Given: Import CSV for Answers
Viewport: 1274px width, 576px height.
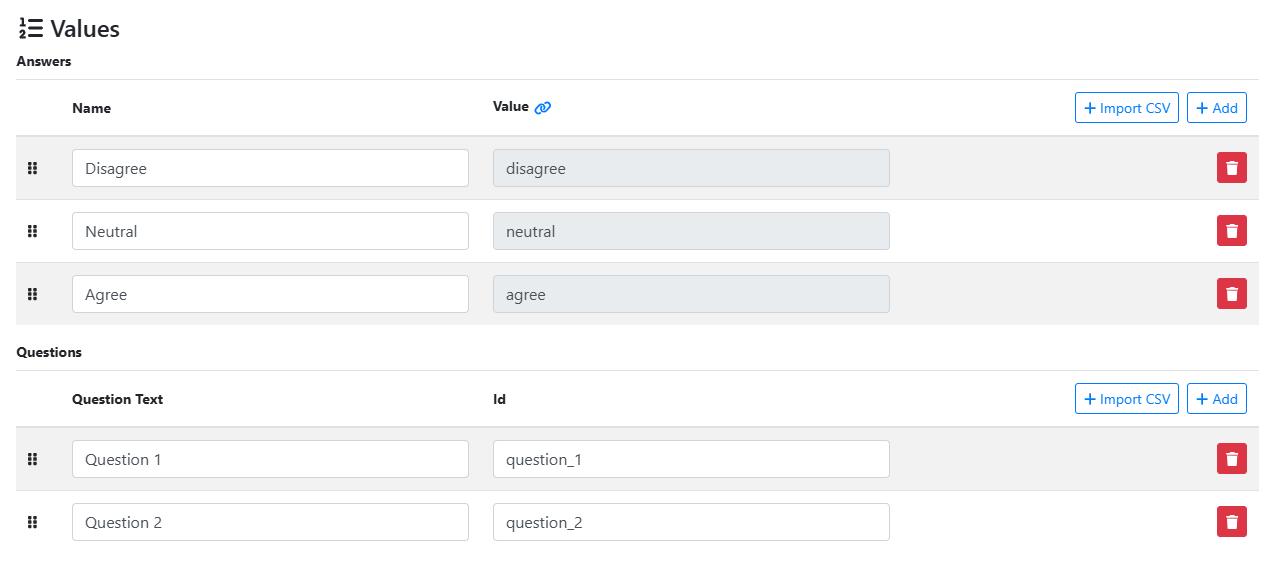Looking at the screenshot, I should (1127, 108).
